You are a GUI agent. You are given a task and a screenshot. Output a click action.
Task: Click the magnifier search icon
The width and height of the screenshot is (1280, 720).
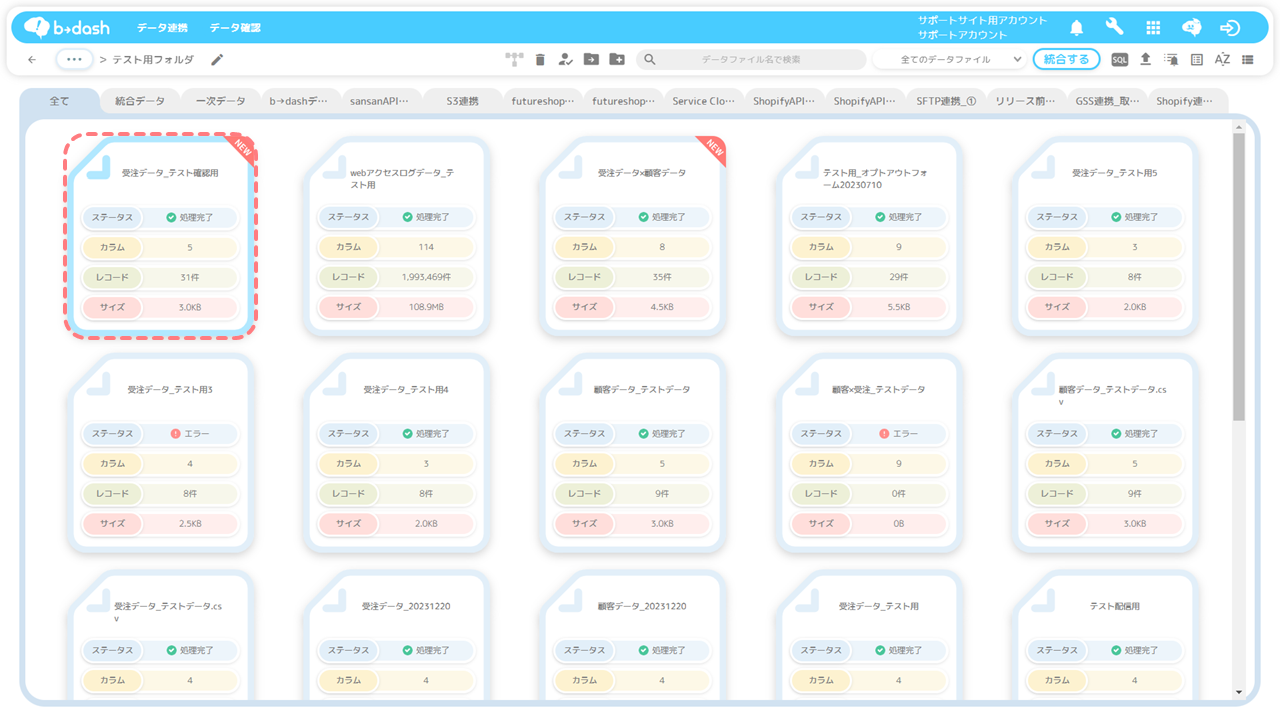click(x=650, y=60)
